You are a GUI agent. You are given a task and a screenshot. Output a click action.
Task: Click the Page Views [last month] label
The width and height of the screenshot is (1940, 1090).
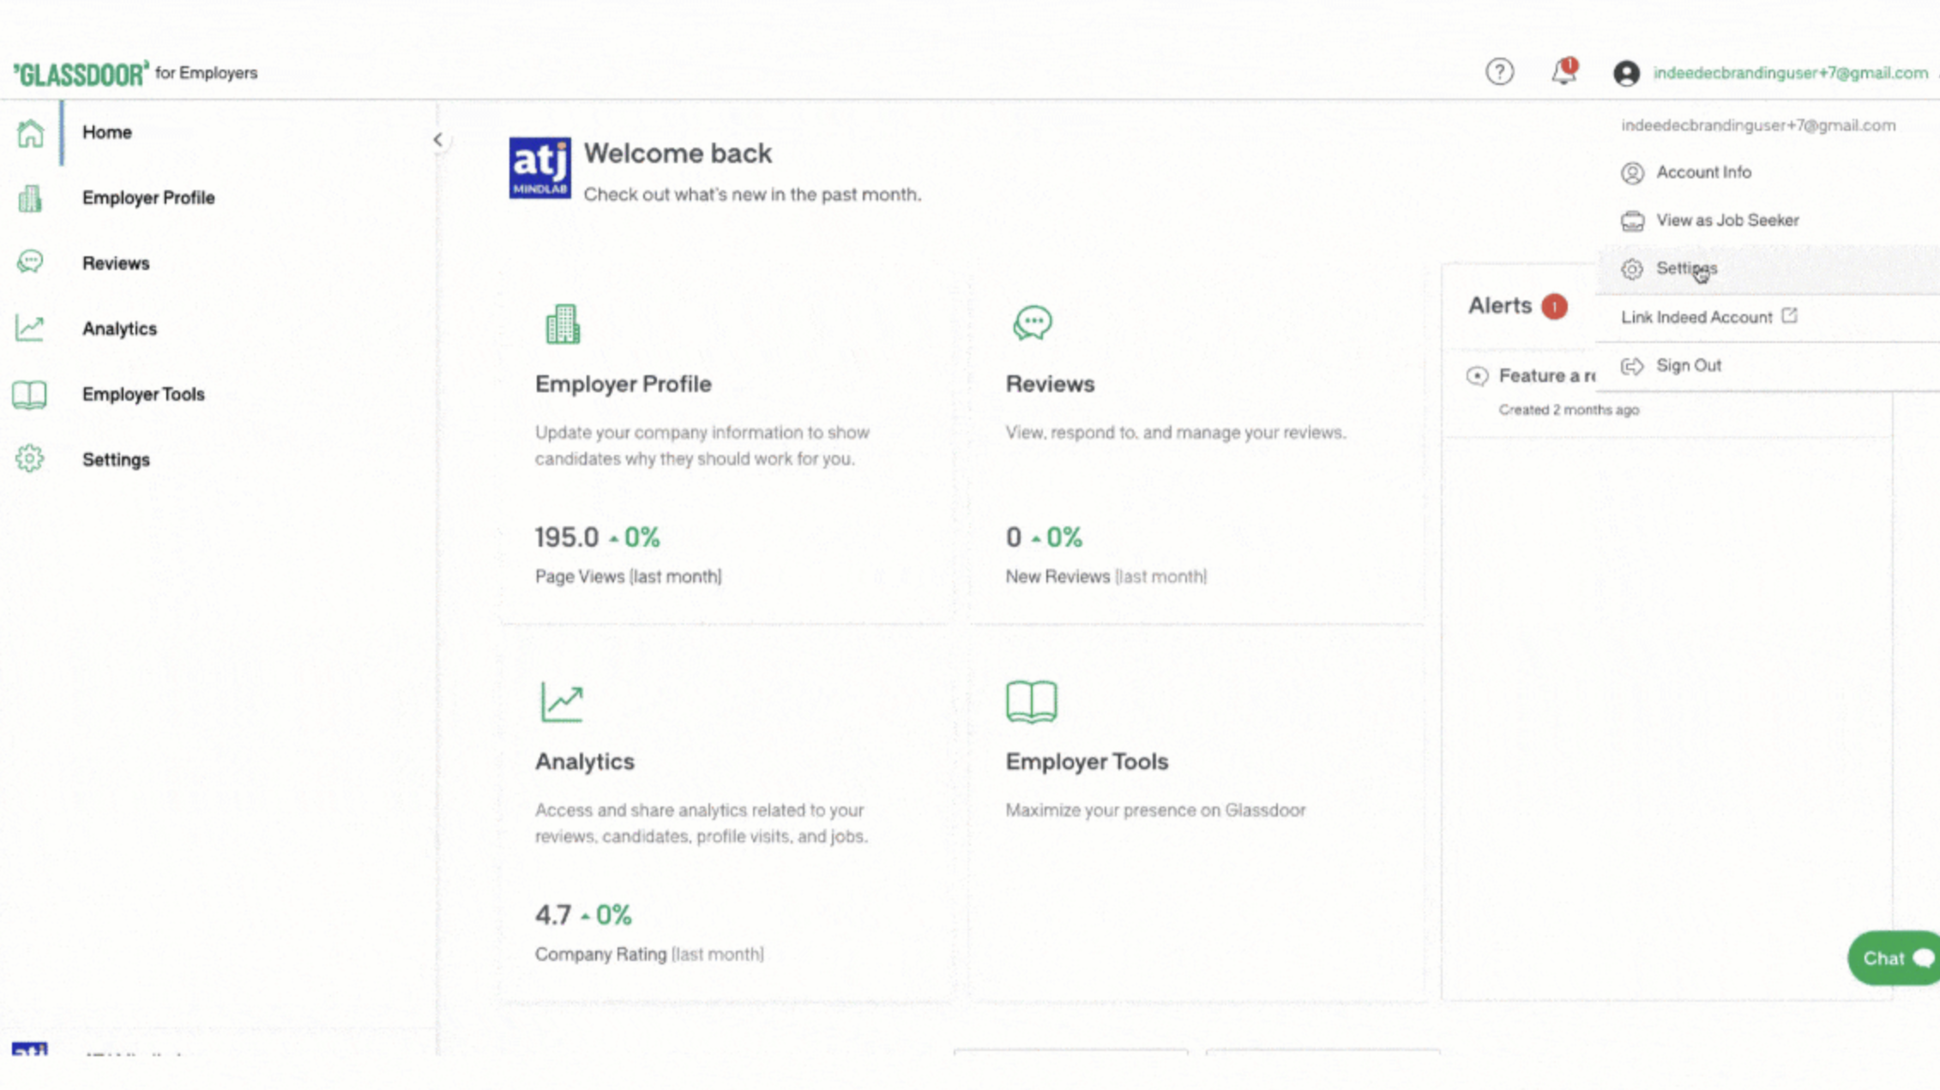pyautogui.click(x=628, y=577)
